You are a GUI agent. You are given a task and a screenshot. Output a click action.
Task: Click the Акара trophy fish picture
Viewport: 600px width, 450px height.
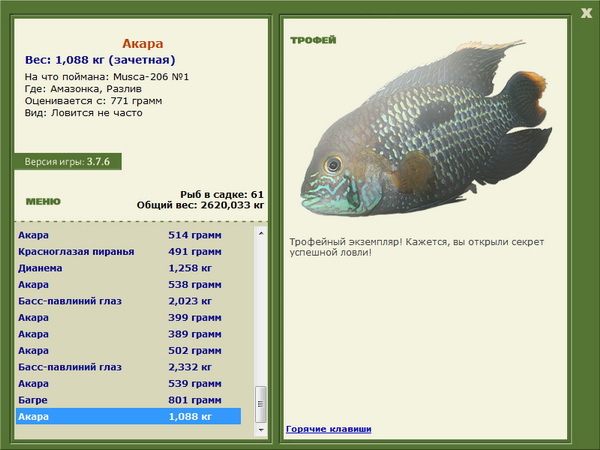point(426,128)
